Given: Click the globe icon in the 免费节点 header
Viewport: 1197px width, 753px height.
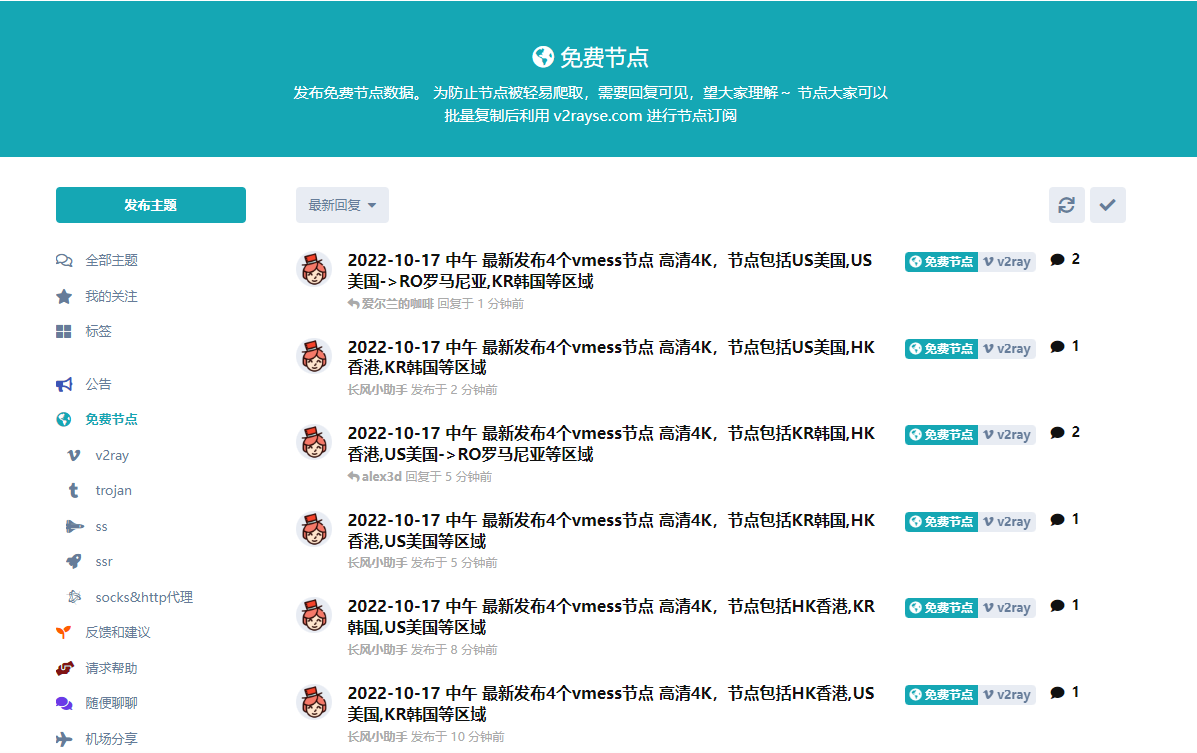Looking at the screenshot, I should pos(543,57).
